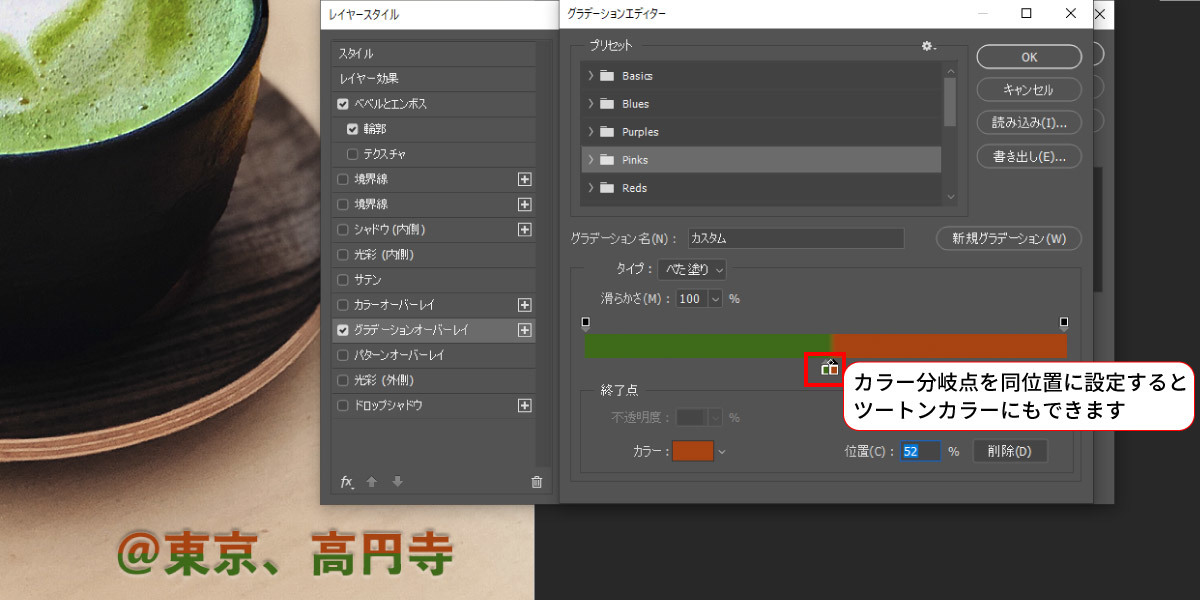Close the グラデーションエディター window
Viewport: 1200px width, 600px height.
point(1072,13)
